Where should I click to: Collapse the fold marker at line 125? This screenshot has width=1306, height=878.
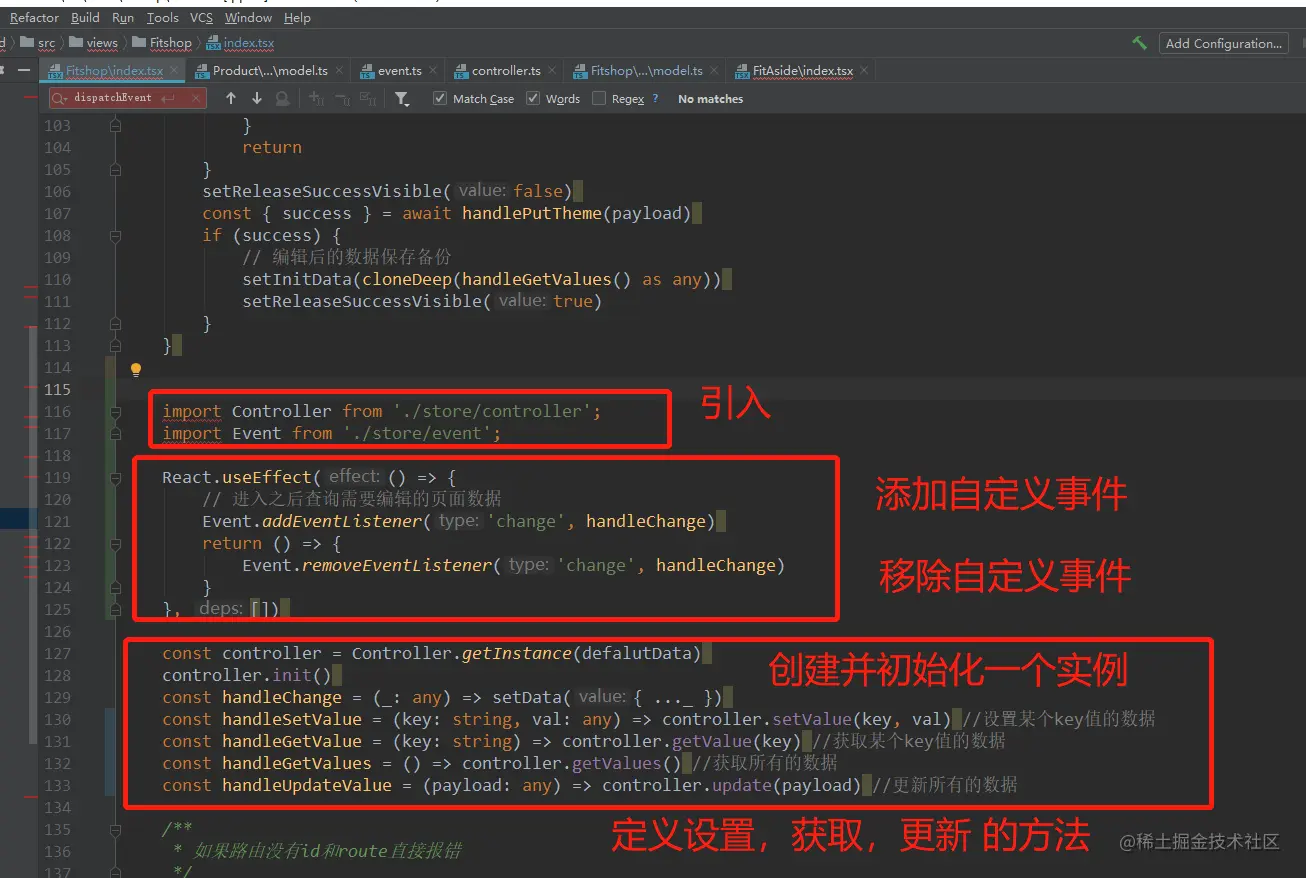pos(115,609)
